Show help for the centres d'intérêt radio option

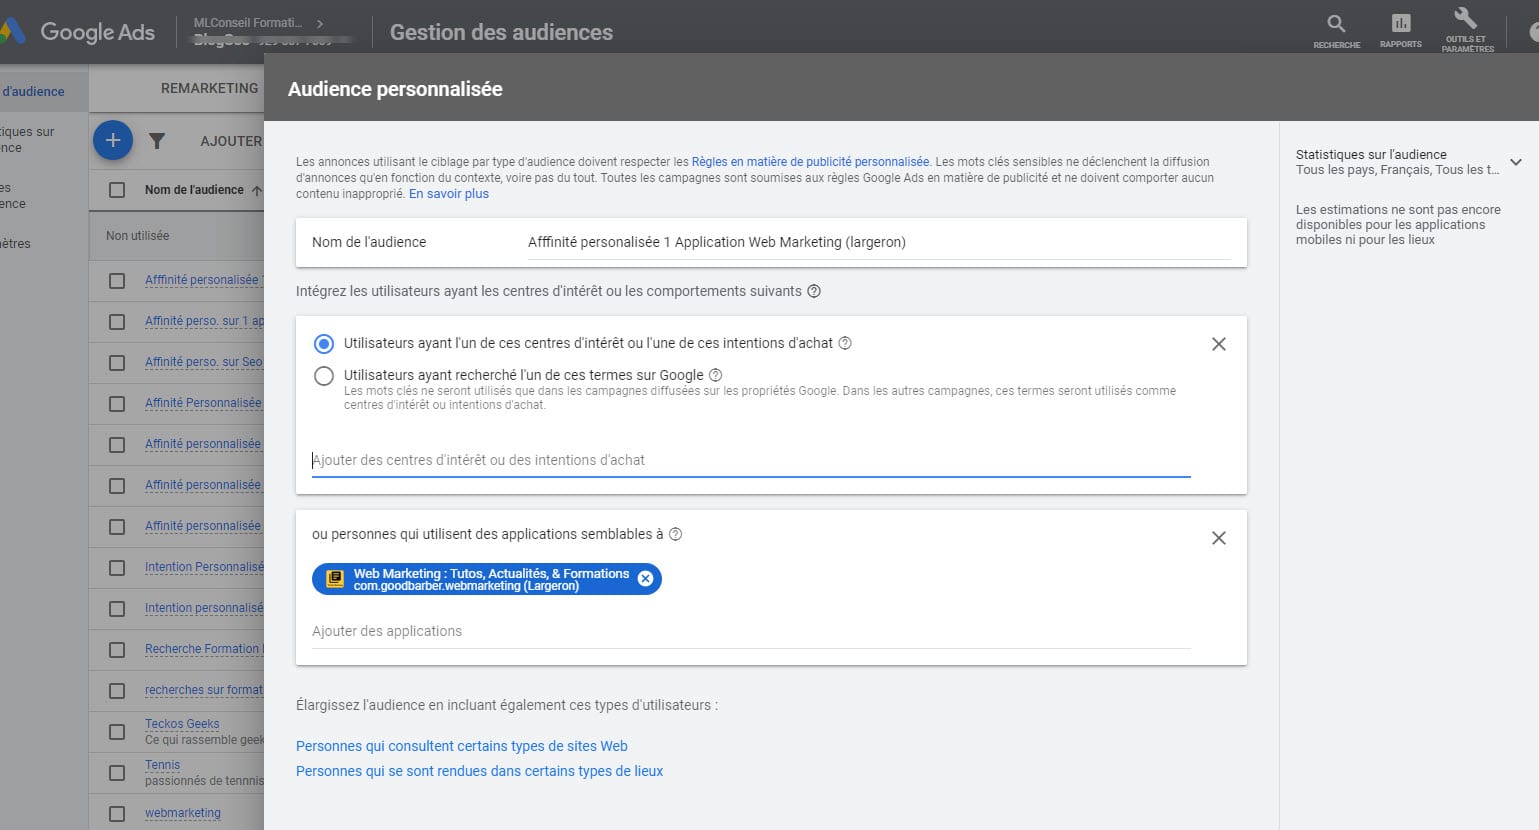point(845,343)
